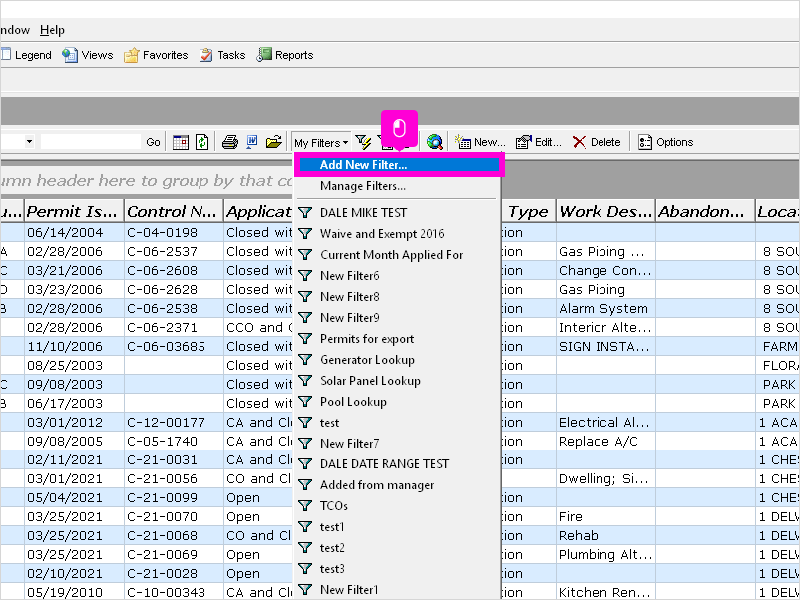This screenshot has width=800, height=600.
Task: Click the globe search icon
Action: pos(435,142)
